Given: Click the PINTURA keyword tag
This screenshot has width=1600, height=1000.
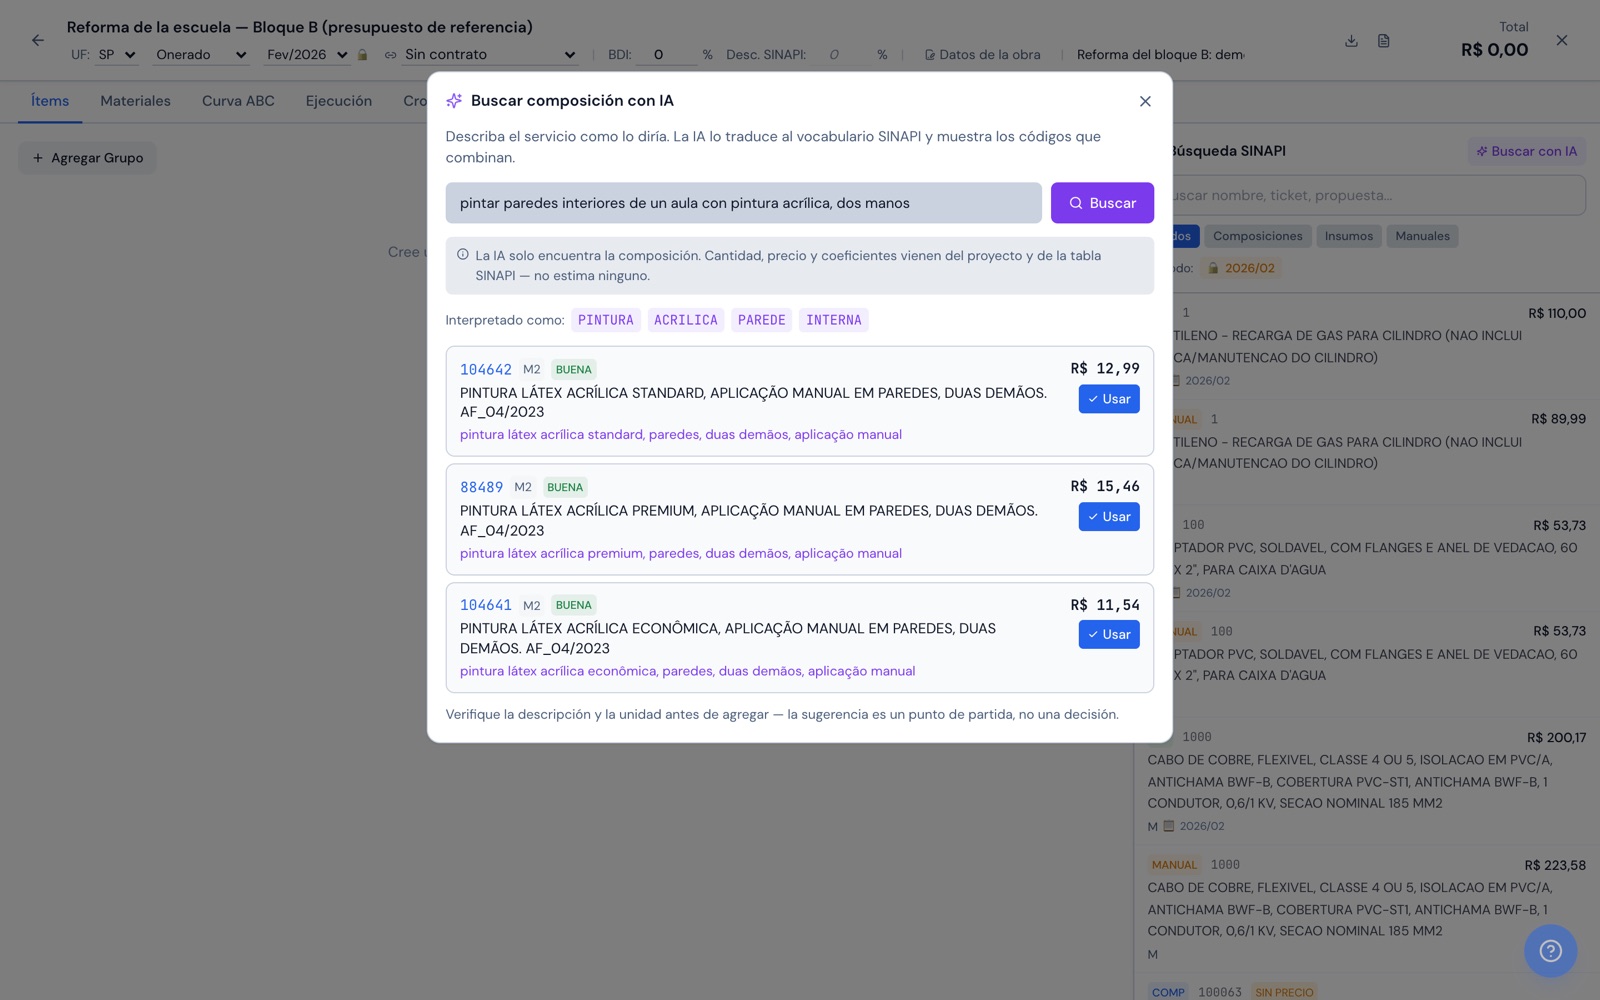Looking at the screenshot, I should [x=606, y=320].
